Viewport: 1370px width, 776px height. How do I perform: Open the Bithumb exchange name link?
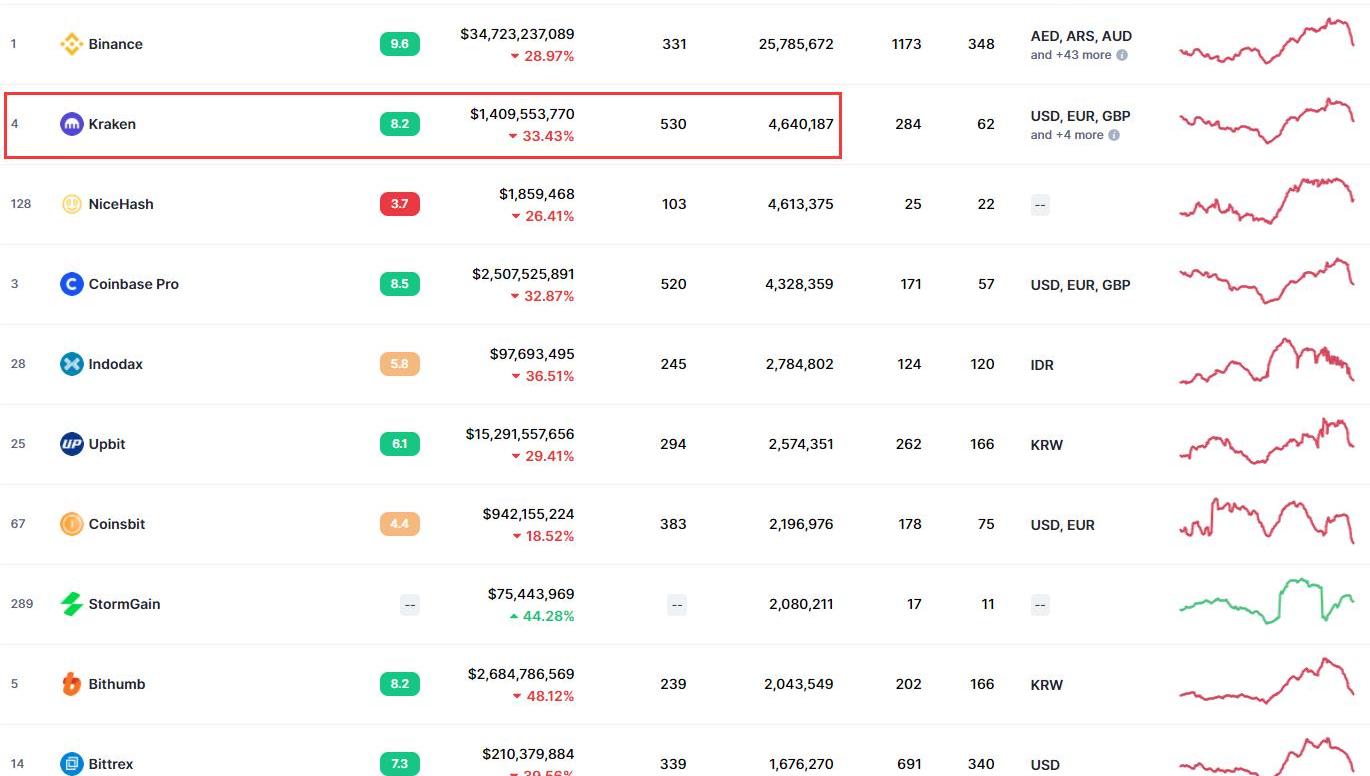(116, 684)
